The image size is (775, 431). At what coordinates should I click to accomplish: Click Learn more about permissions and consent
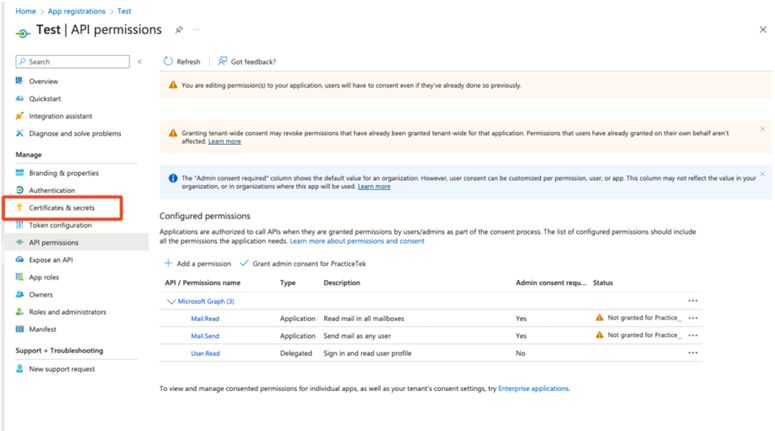pyautogui.click(x=357, y=241)
